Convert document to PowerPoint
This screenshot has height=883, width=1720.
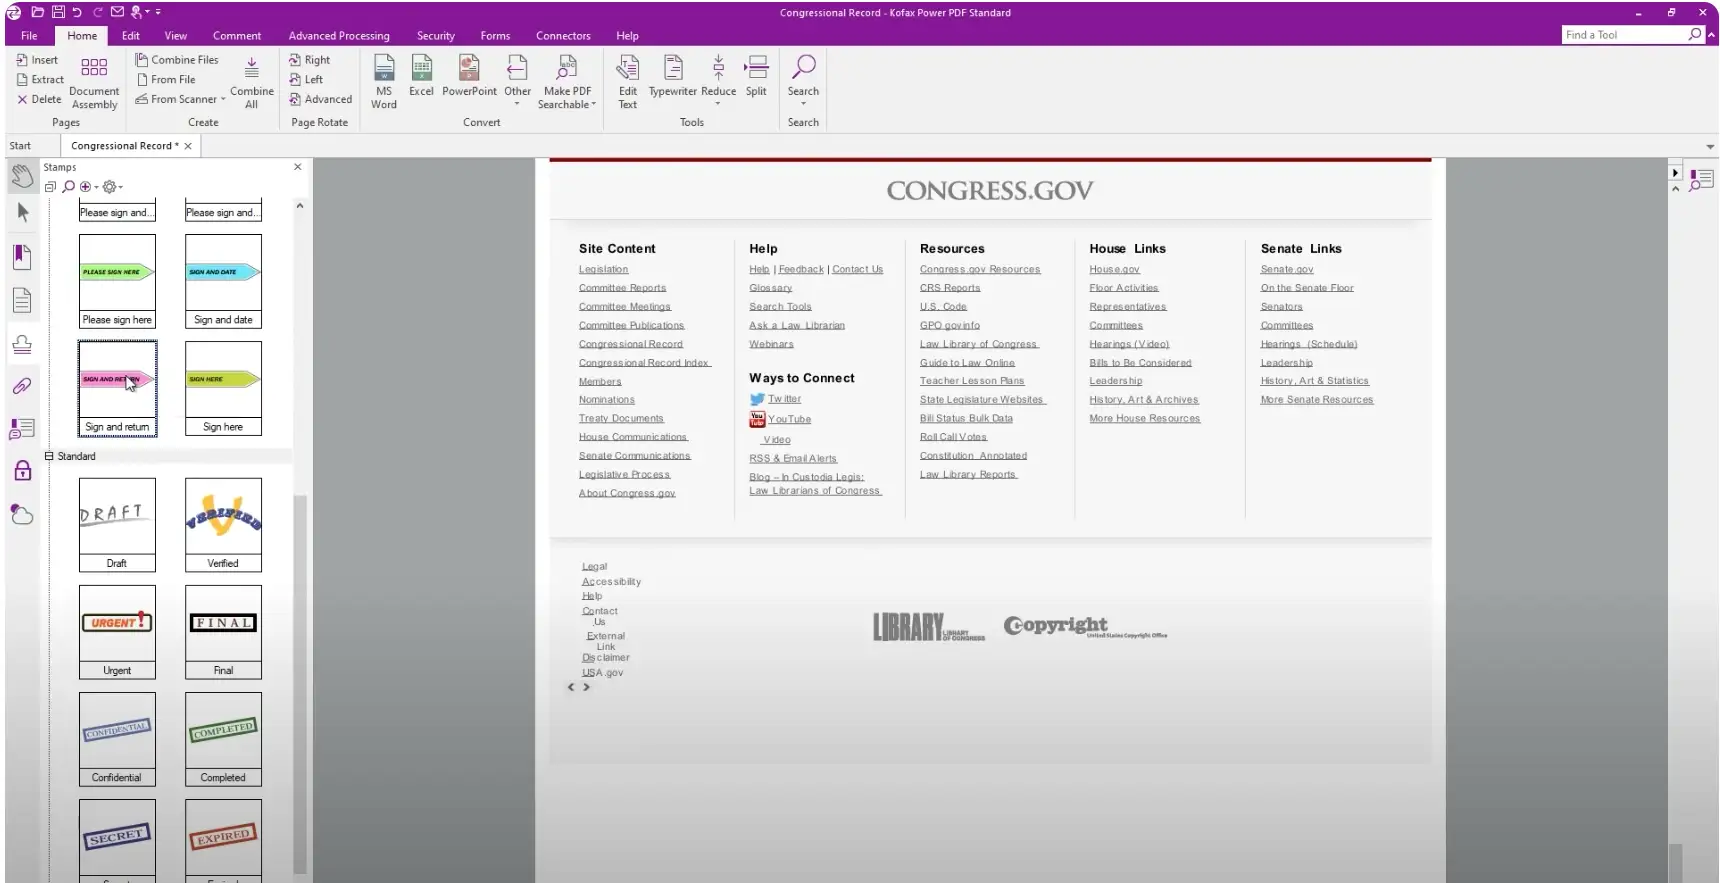click(469, 77)
